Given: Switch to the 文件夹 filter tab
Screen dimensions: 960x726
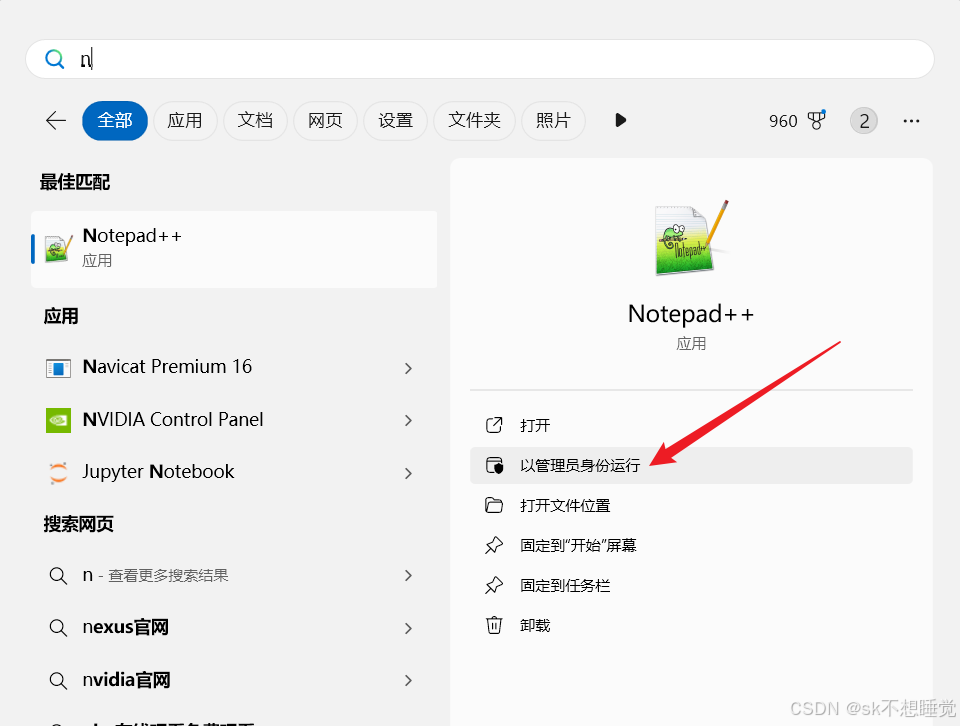Looking at the screenshot, I should coord(474,121).
